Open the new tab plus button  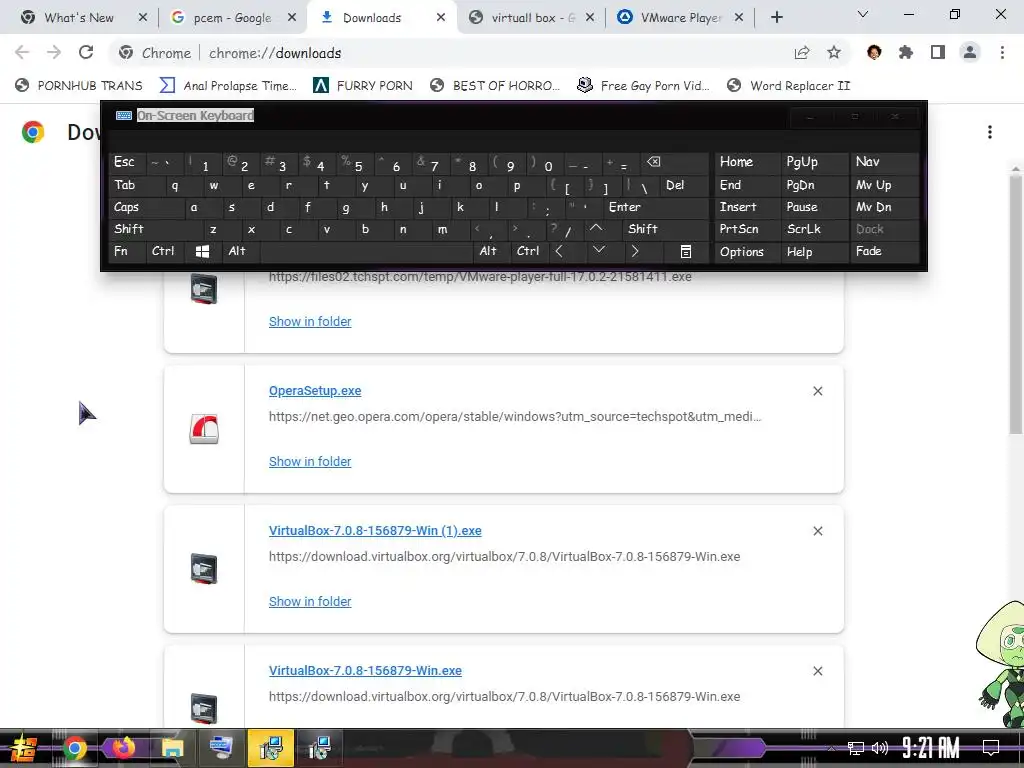(x=776, y=18)
